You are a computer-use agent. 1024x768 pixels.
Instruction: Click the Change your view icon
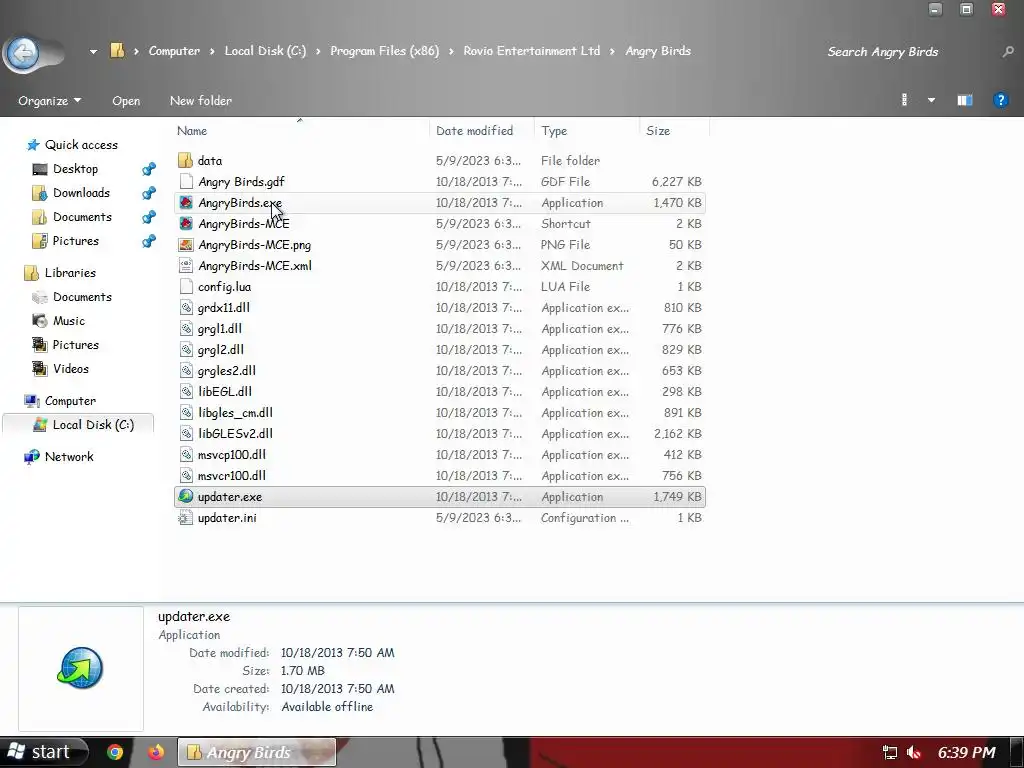click(x=904, y=100)
